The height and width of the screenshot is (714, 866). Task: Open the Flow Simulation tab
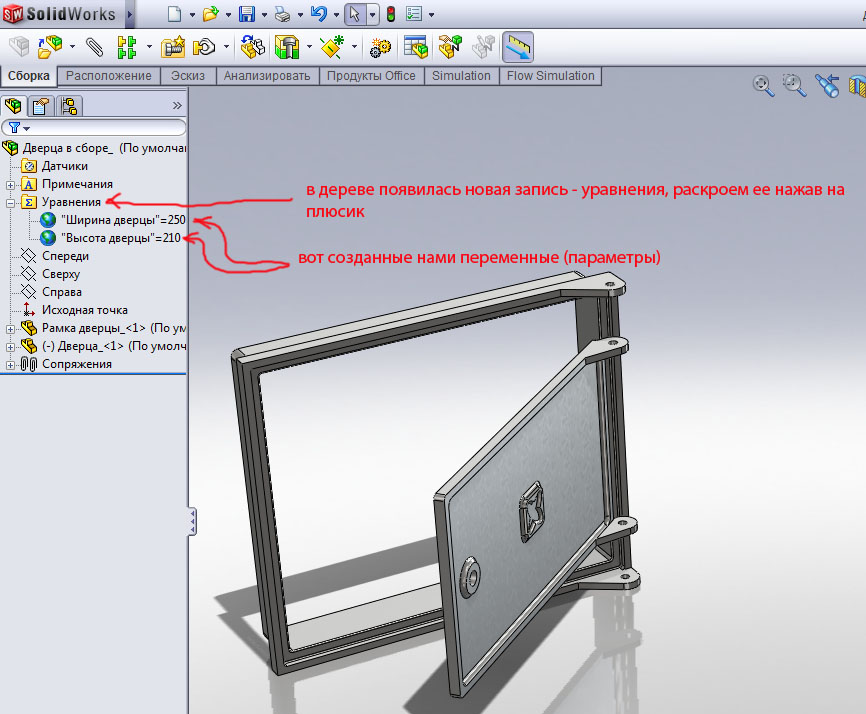pyautogui.click(x=550, y=76)
